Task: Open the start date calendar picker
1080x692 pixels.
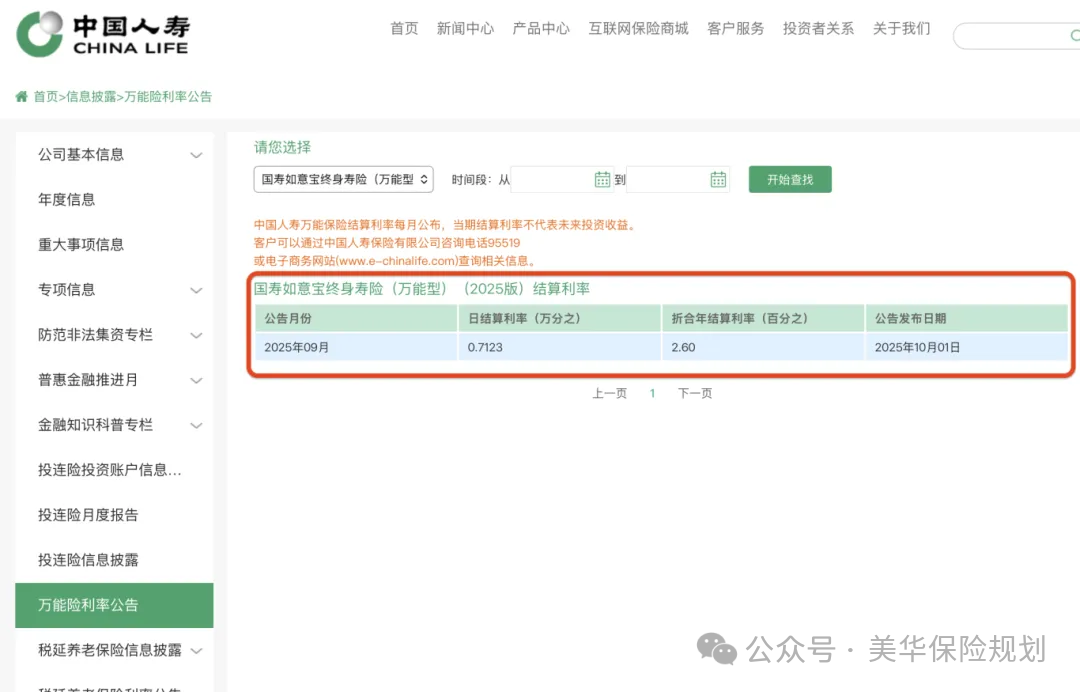Action: 601,179
